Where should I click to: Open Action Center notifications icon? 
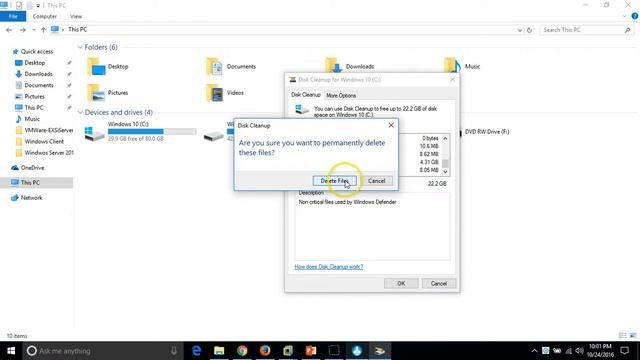[625, 351]
